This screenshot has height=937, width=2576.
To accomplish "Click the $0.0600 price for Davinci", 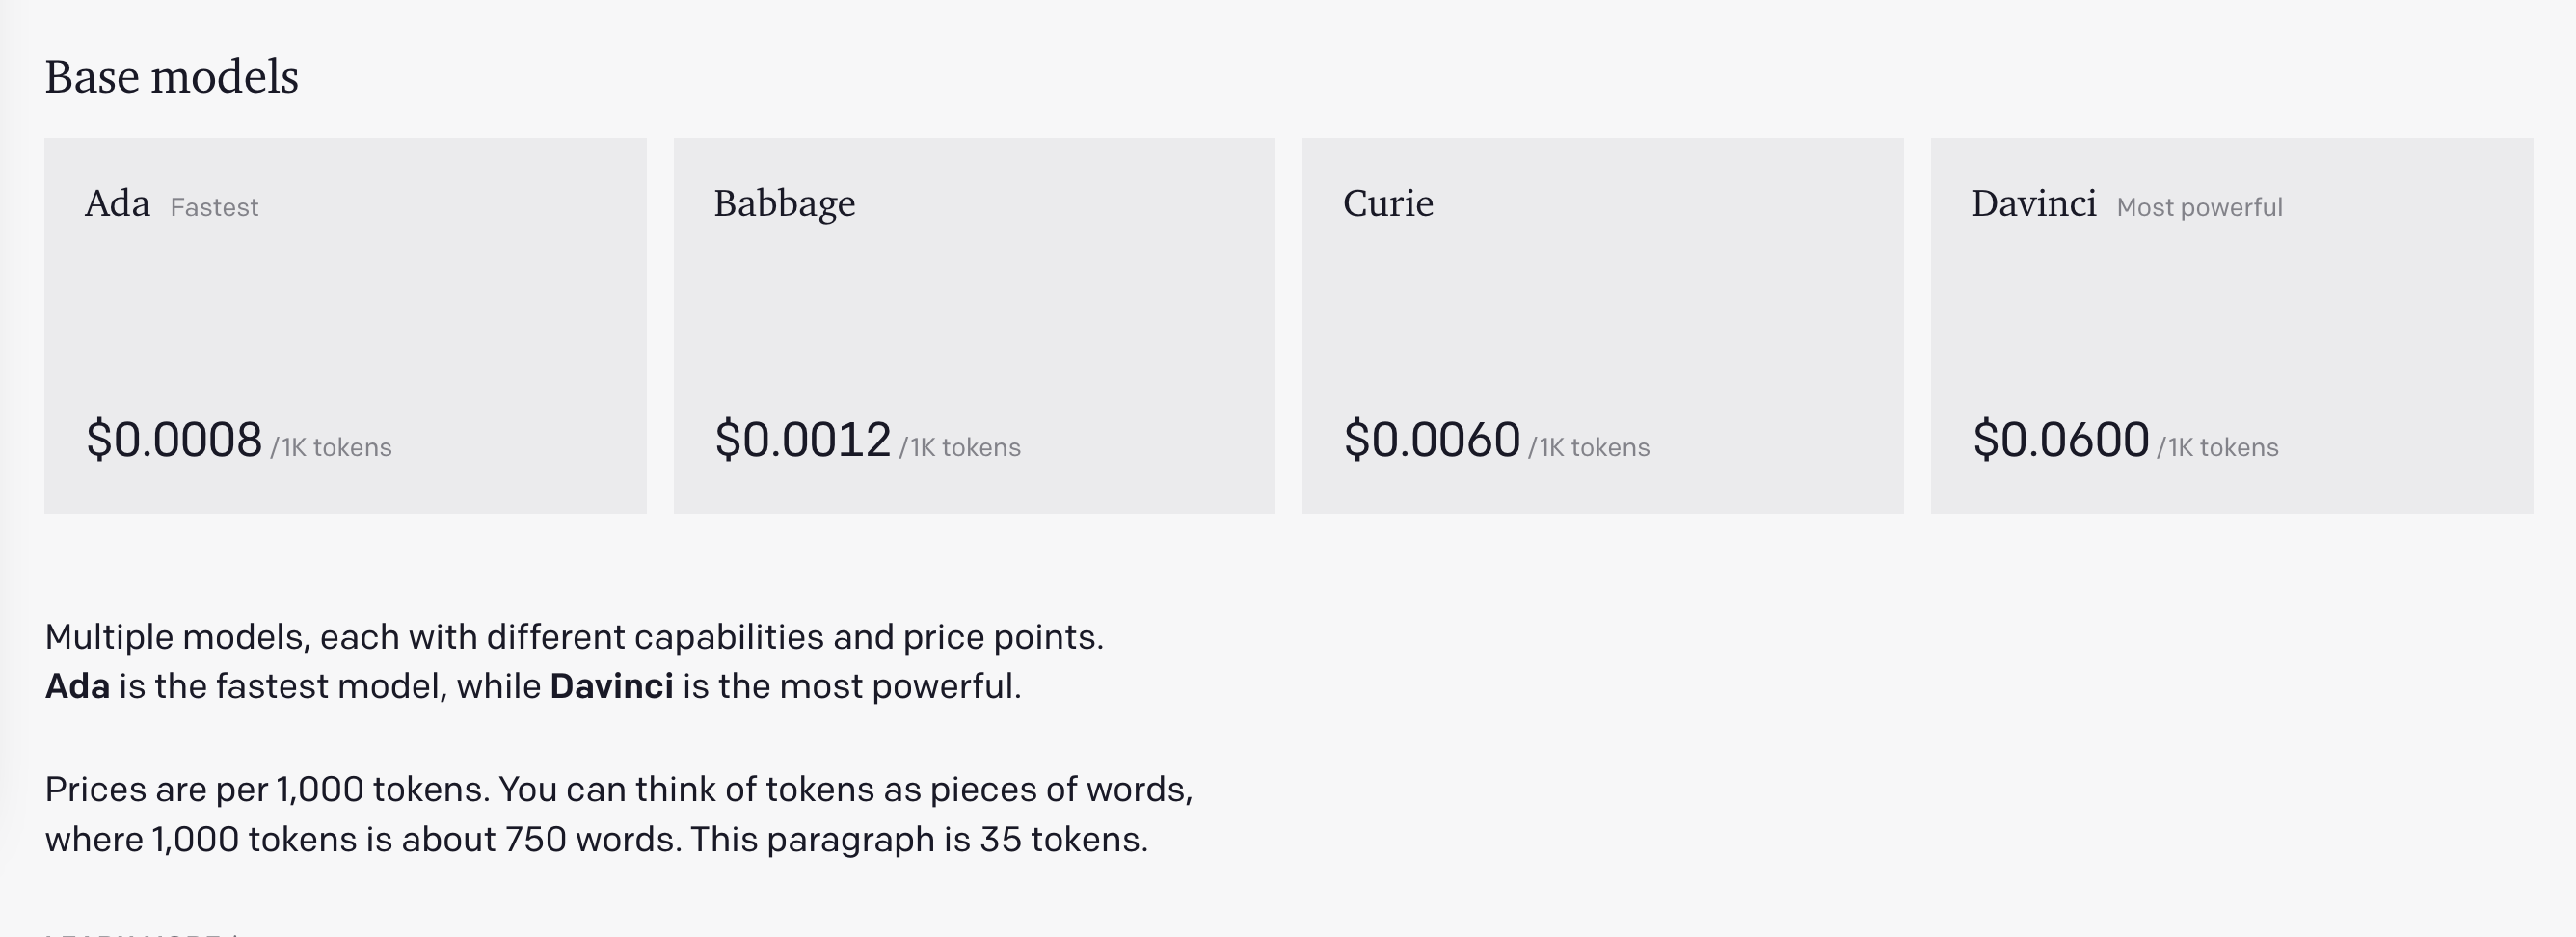I will tap(2060, 440).
